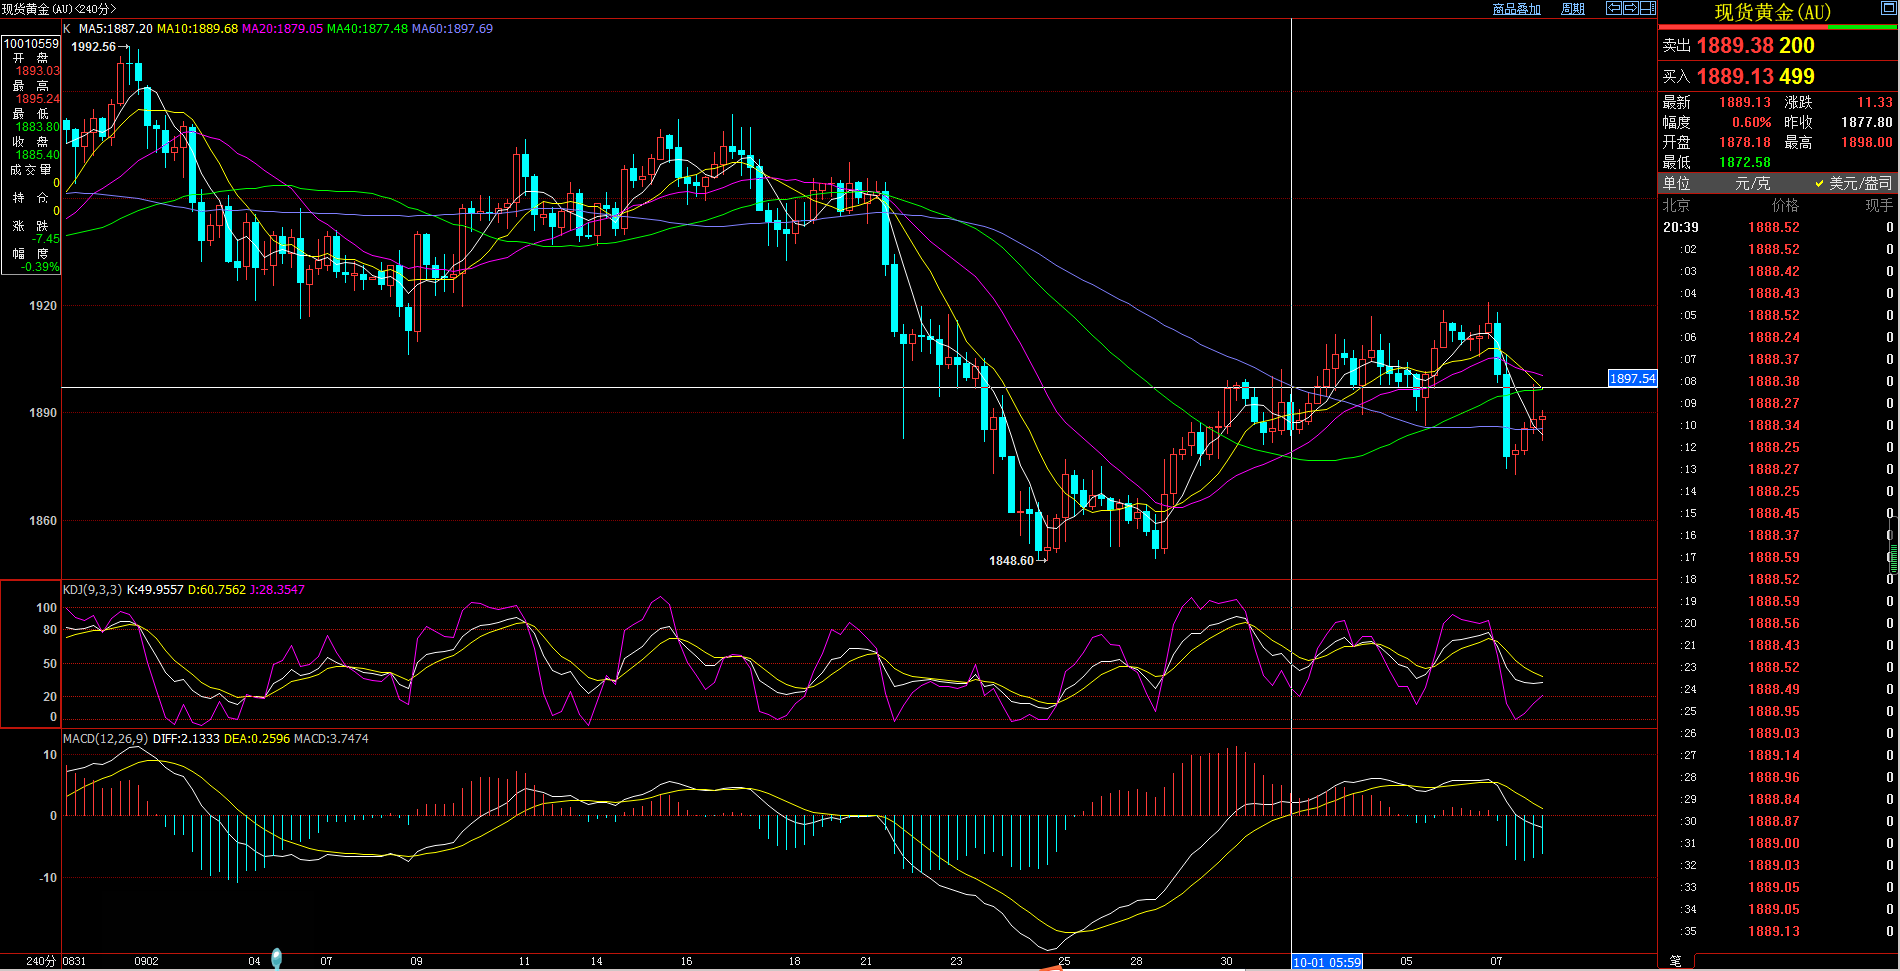Click the 10-01 05:59 date marker
This screenshot has width=1900, height=971.
click(x=1326, y=962)
